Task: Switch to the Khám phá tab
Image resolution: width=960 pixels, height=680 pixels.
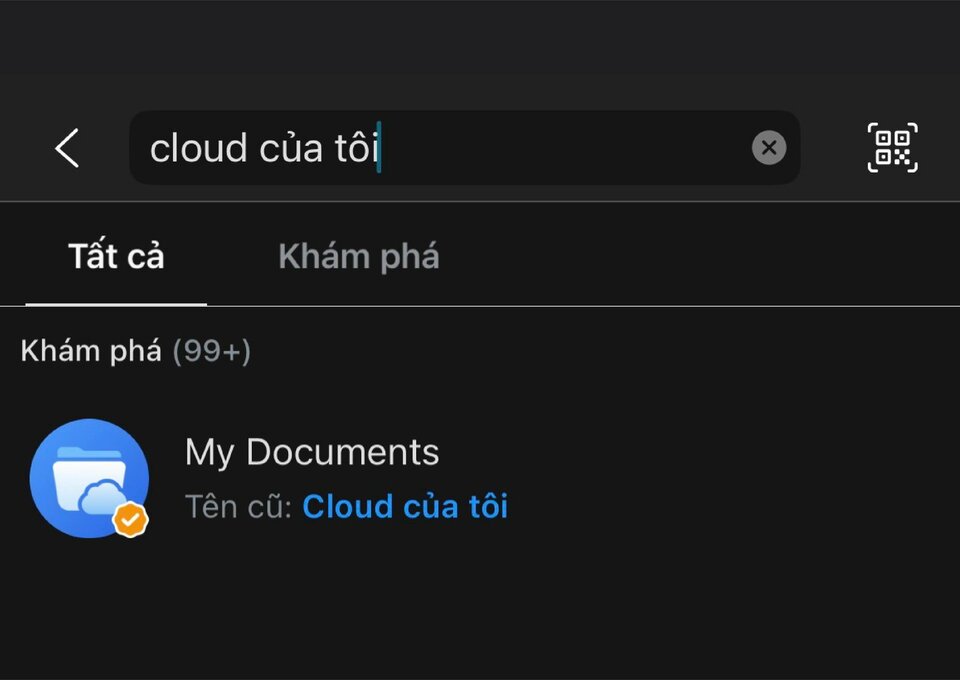Action: 358,256
